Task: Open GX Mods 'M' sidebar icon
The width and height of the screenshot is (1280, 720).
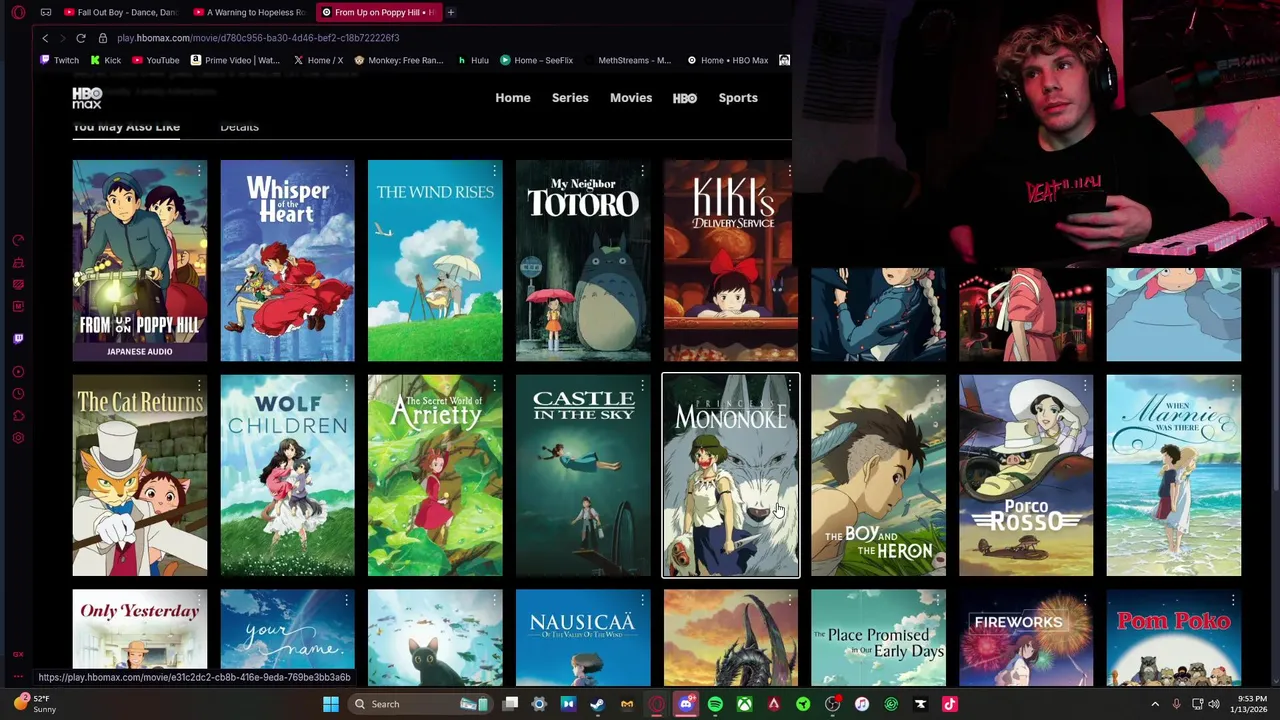Action: pyautogui.click(x=18, y=307)
